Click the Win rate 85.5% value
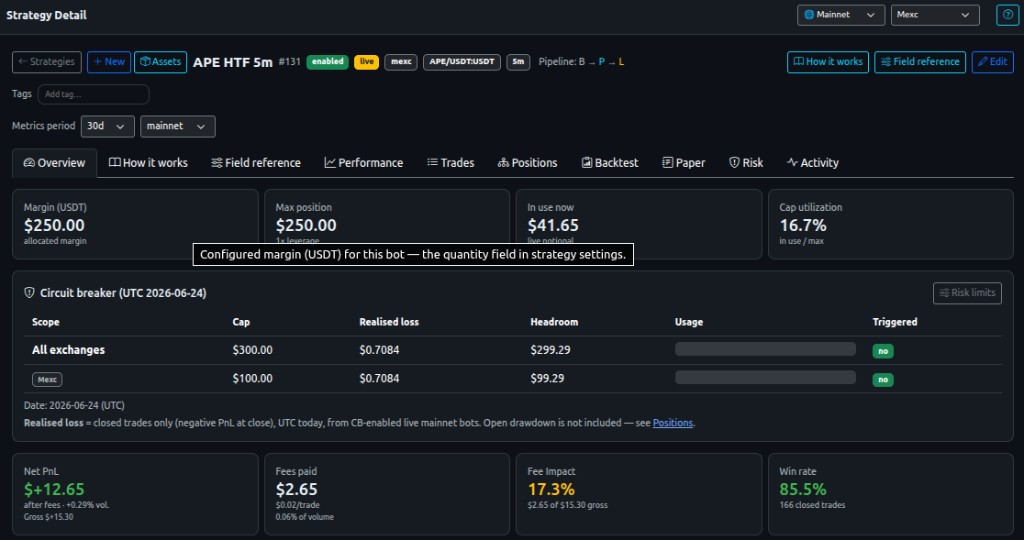1024x540 pixels. [x=803, y=489]
